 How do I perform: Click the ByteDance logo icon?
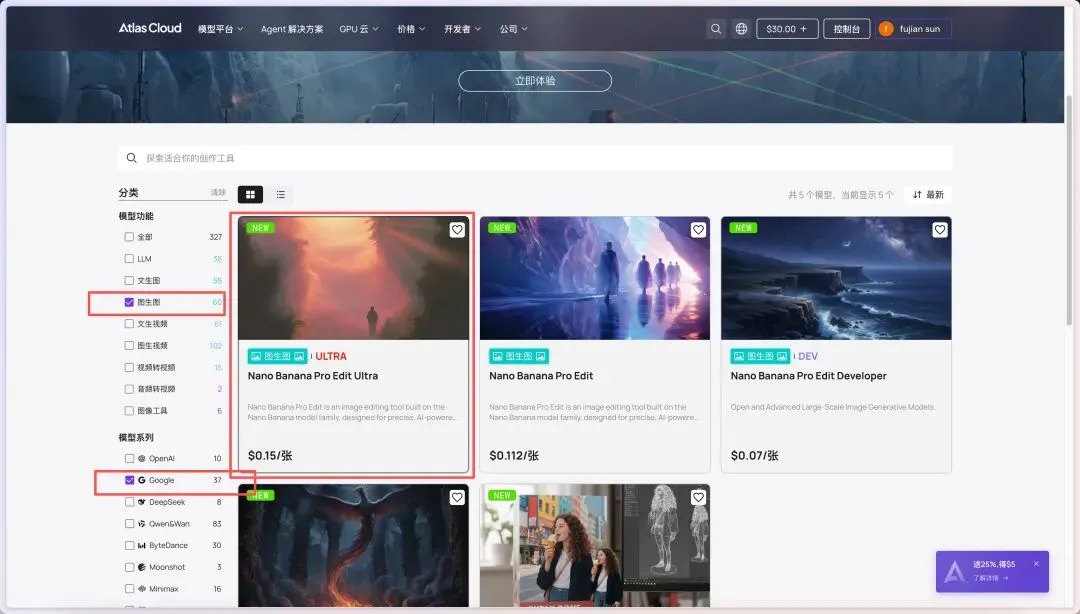click(142, 545)
